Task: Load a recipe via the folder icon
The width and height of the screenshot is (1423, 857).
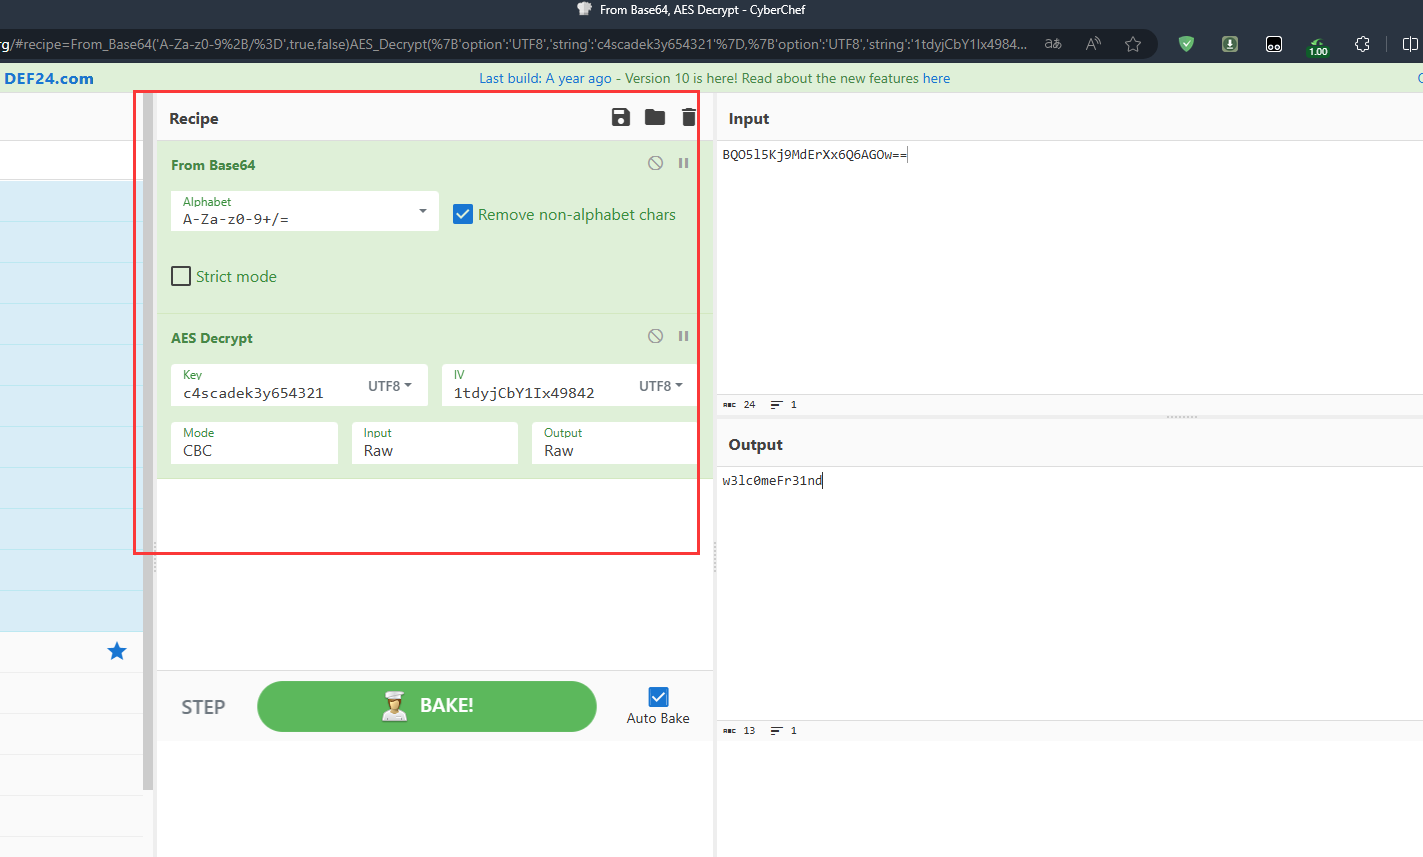Action: coord(655,117)
